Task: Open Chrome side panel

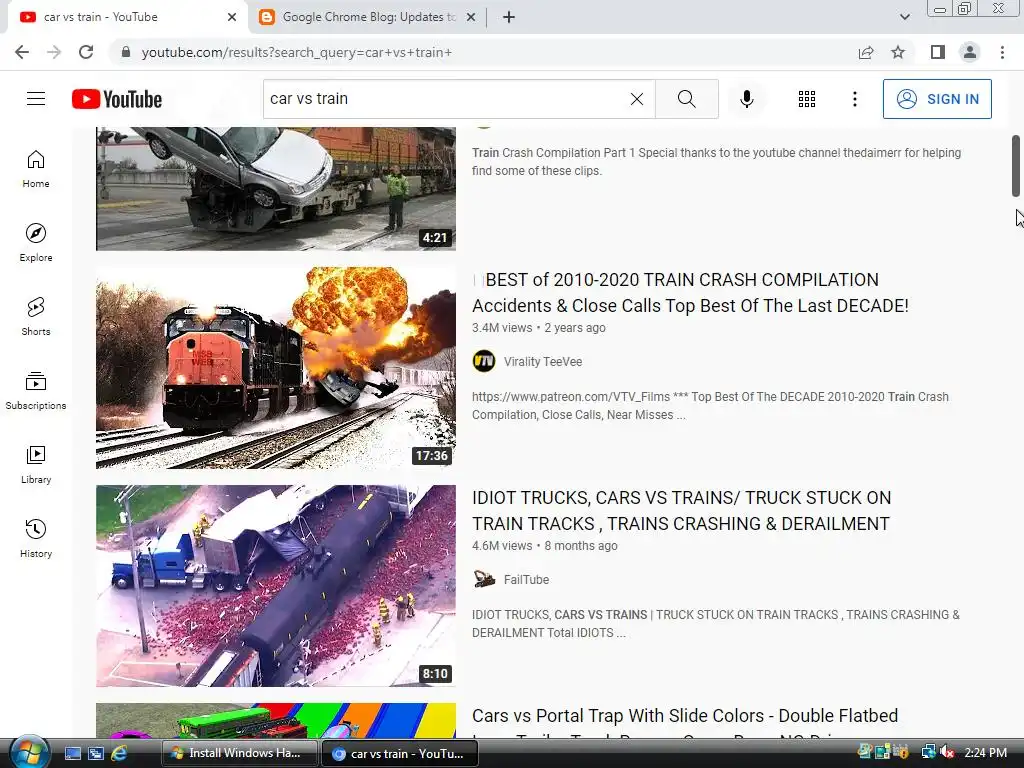Action: click(937, 52)
